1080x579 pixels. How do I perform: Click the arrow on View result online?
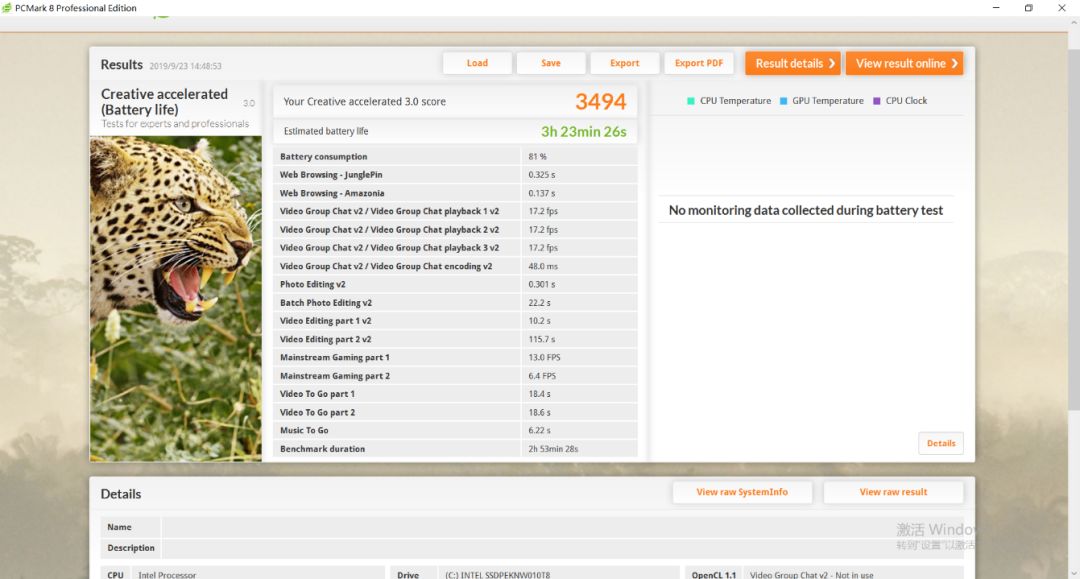coord(955,63)
